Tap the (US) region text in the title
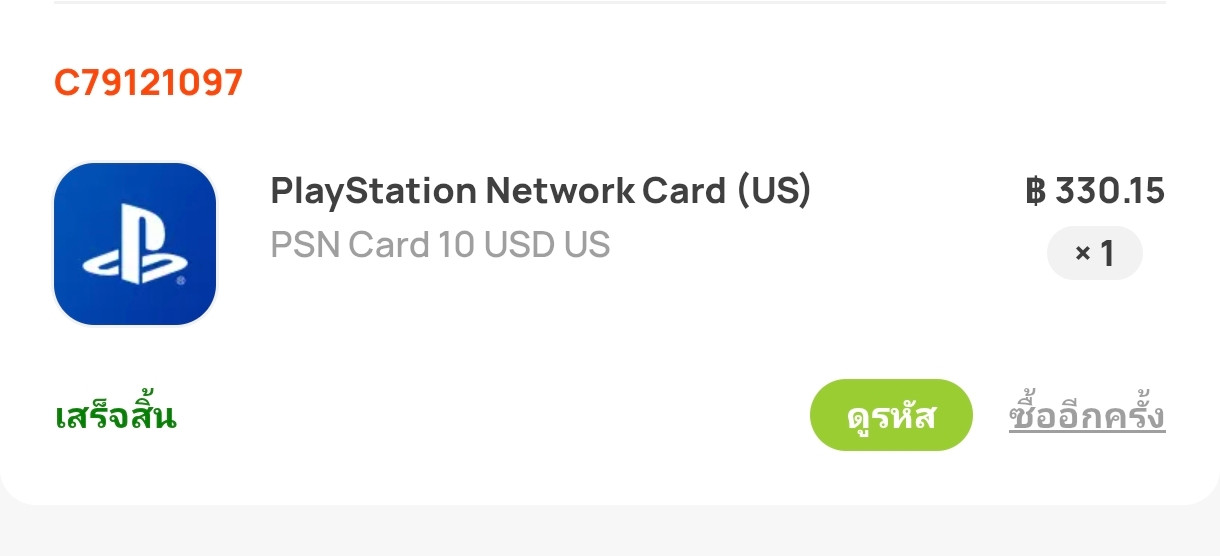 coord(774,190)
